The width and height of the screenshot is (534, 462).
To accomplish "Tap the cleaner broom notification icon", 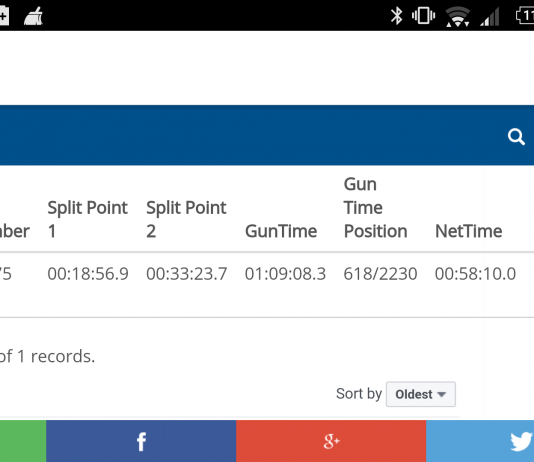I will [33, 16].
